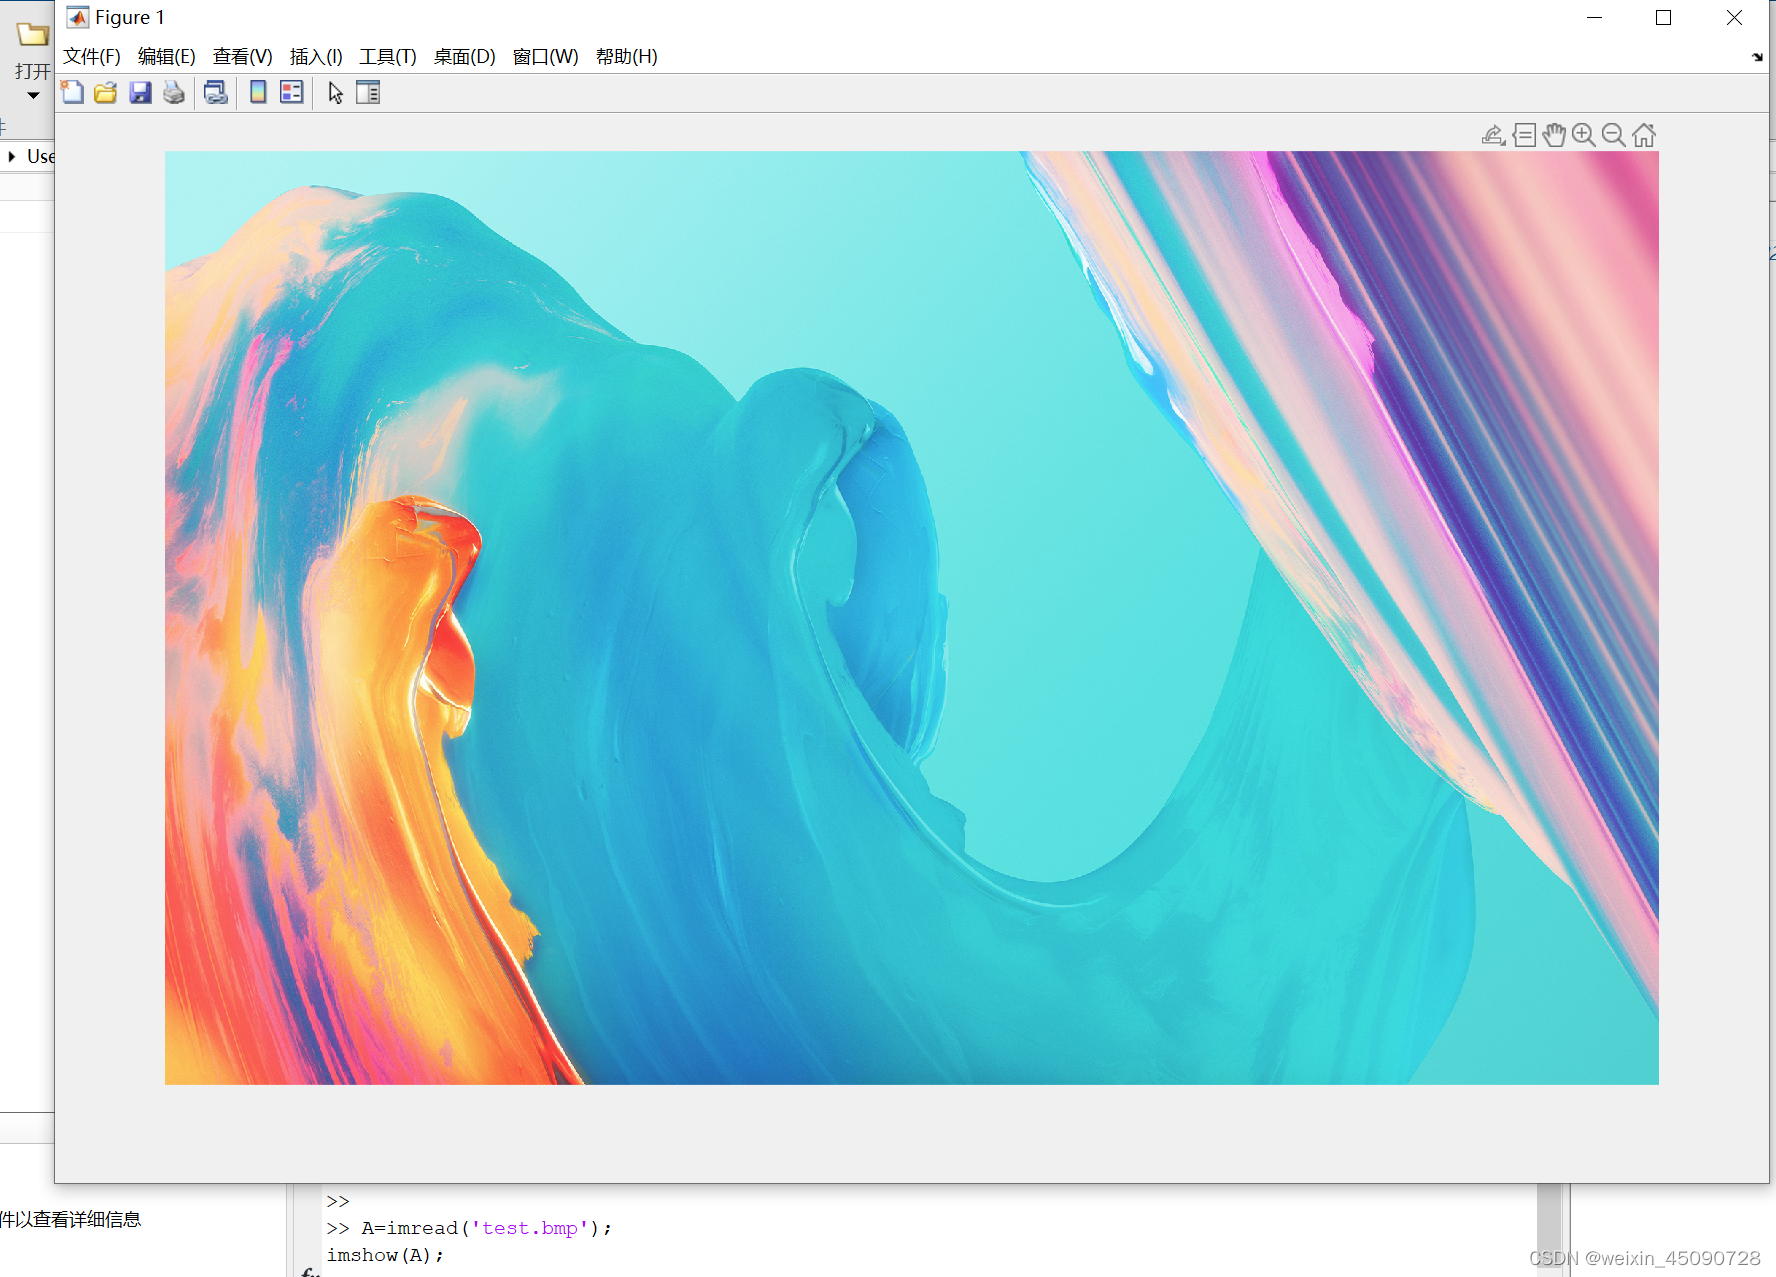Image resolution: width=1776 pixels, height=1277 pixels.
Task: Save the figure using the floppy disk icon
Action: pos(140,93)
